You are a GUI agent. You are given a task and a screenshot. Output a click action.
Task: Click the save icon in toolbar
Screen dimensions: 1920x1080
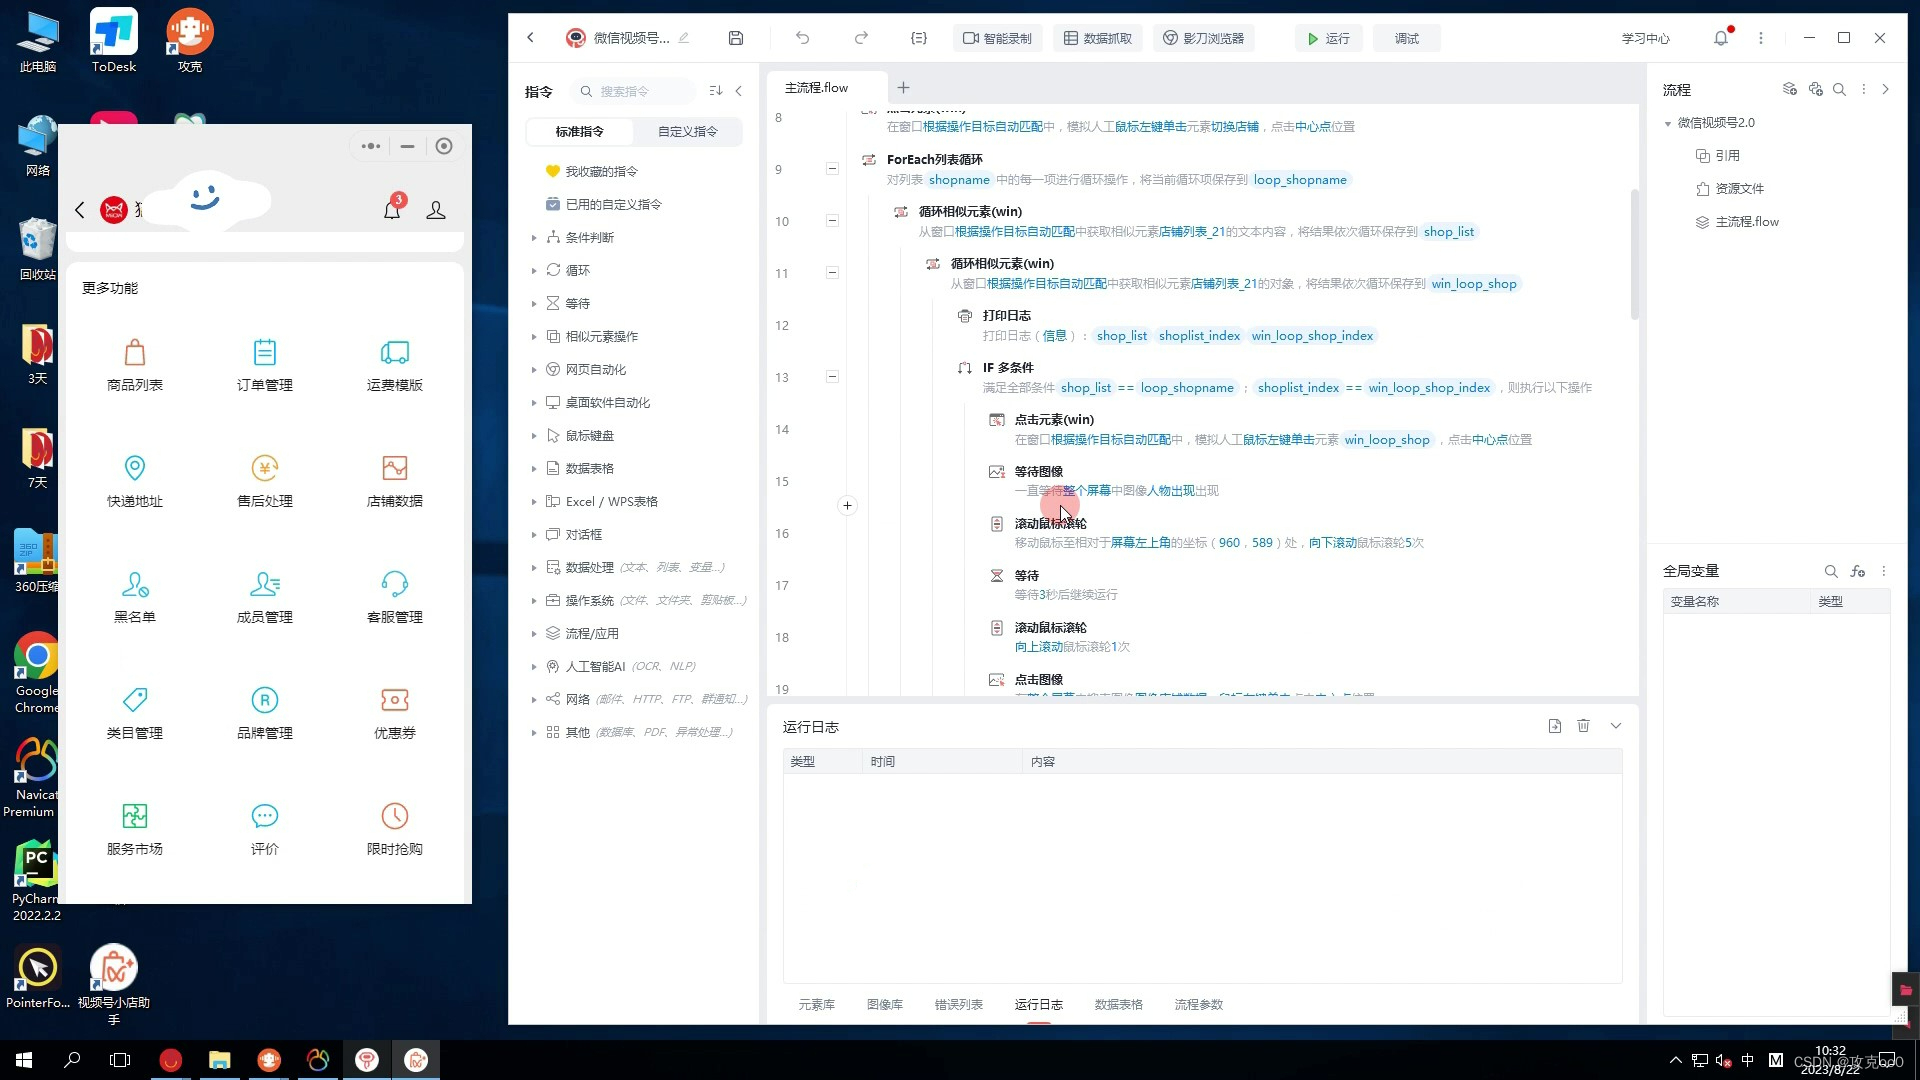tap(736, 38)
